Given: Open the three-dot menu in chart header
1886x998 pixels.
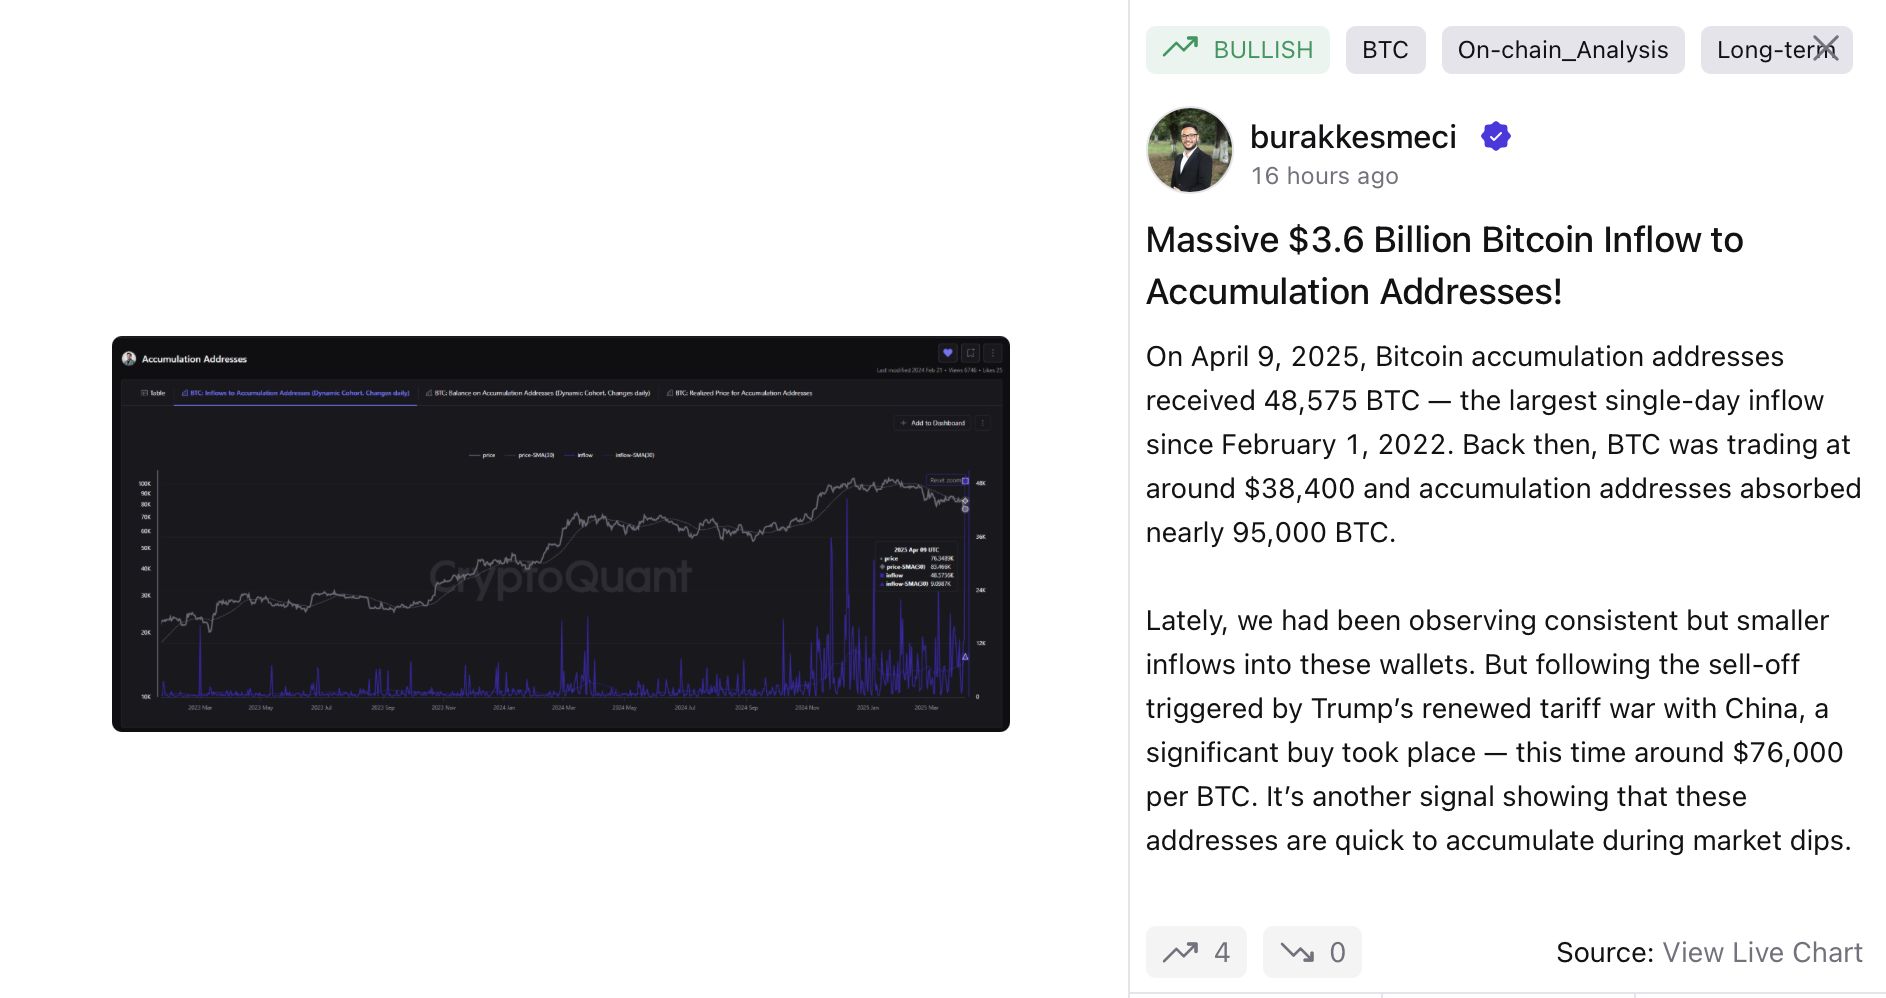Looking at the screenshot, I should 992,353.
